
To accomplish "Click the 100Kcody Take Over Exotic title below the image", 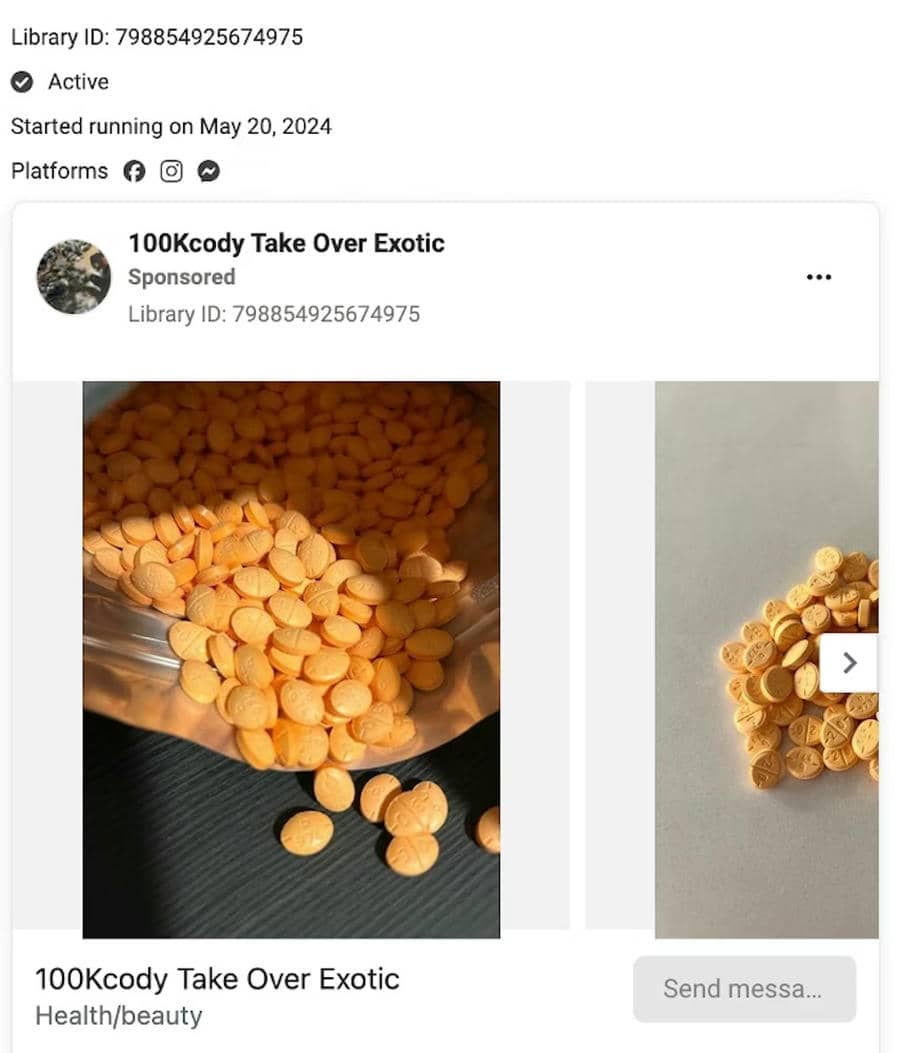I will coord(217,978).
